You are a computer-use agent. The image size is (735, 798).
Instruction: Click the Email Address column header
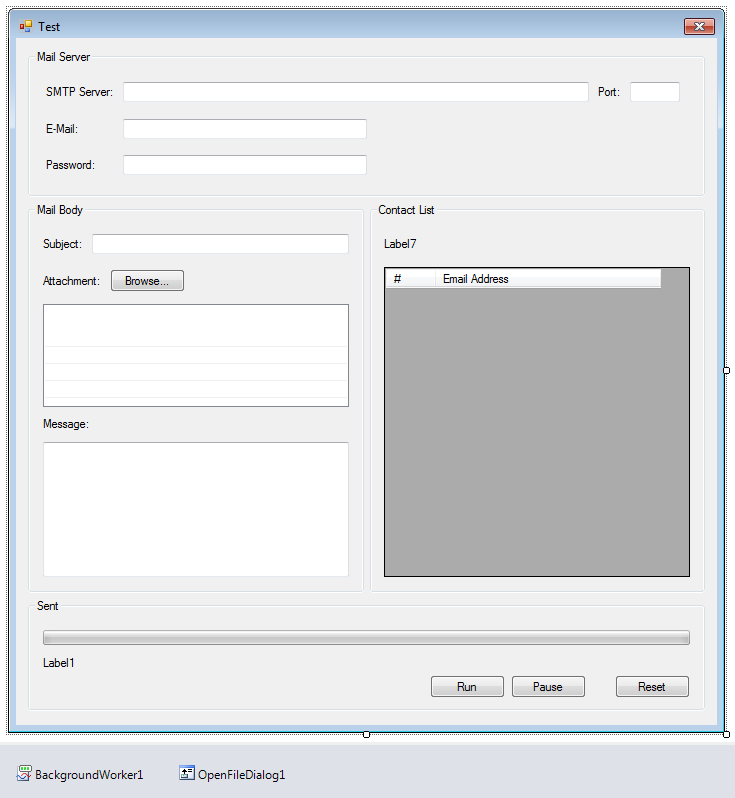(x=548, y=279)
